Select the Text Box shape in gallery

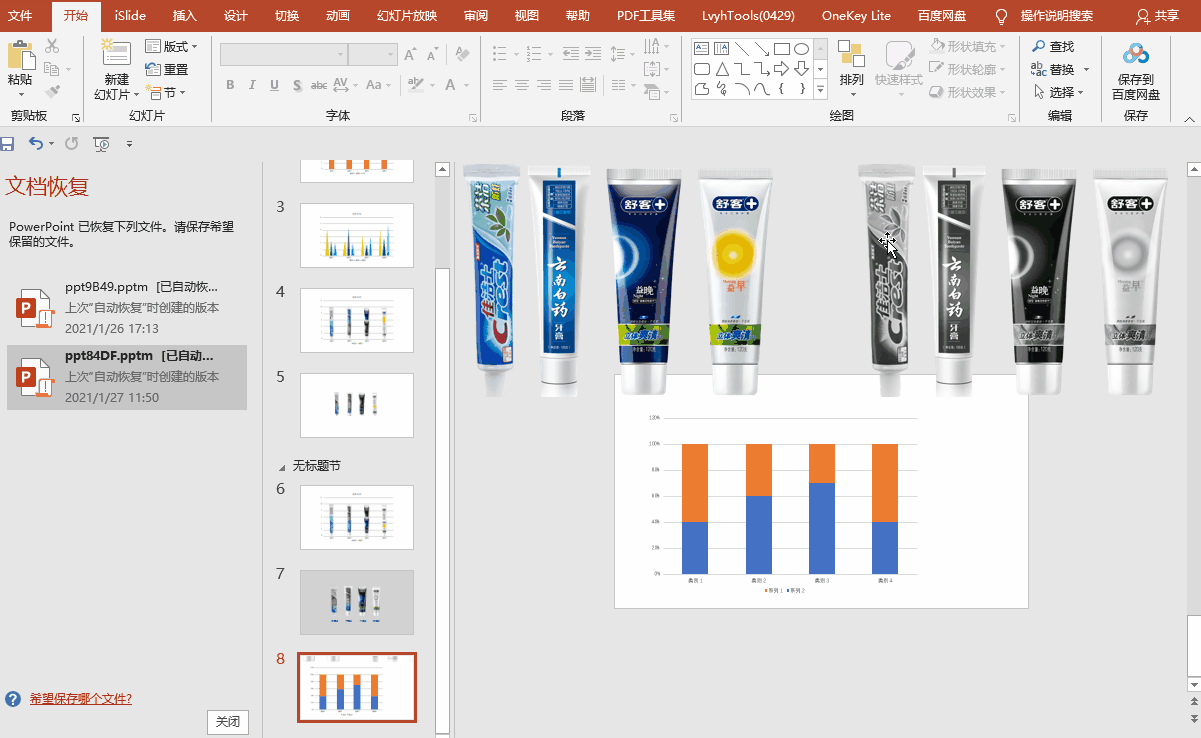tap(701, 48)
